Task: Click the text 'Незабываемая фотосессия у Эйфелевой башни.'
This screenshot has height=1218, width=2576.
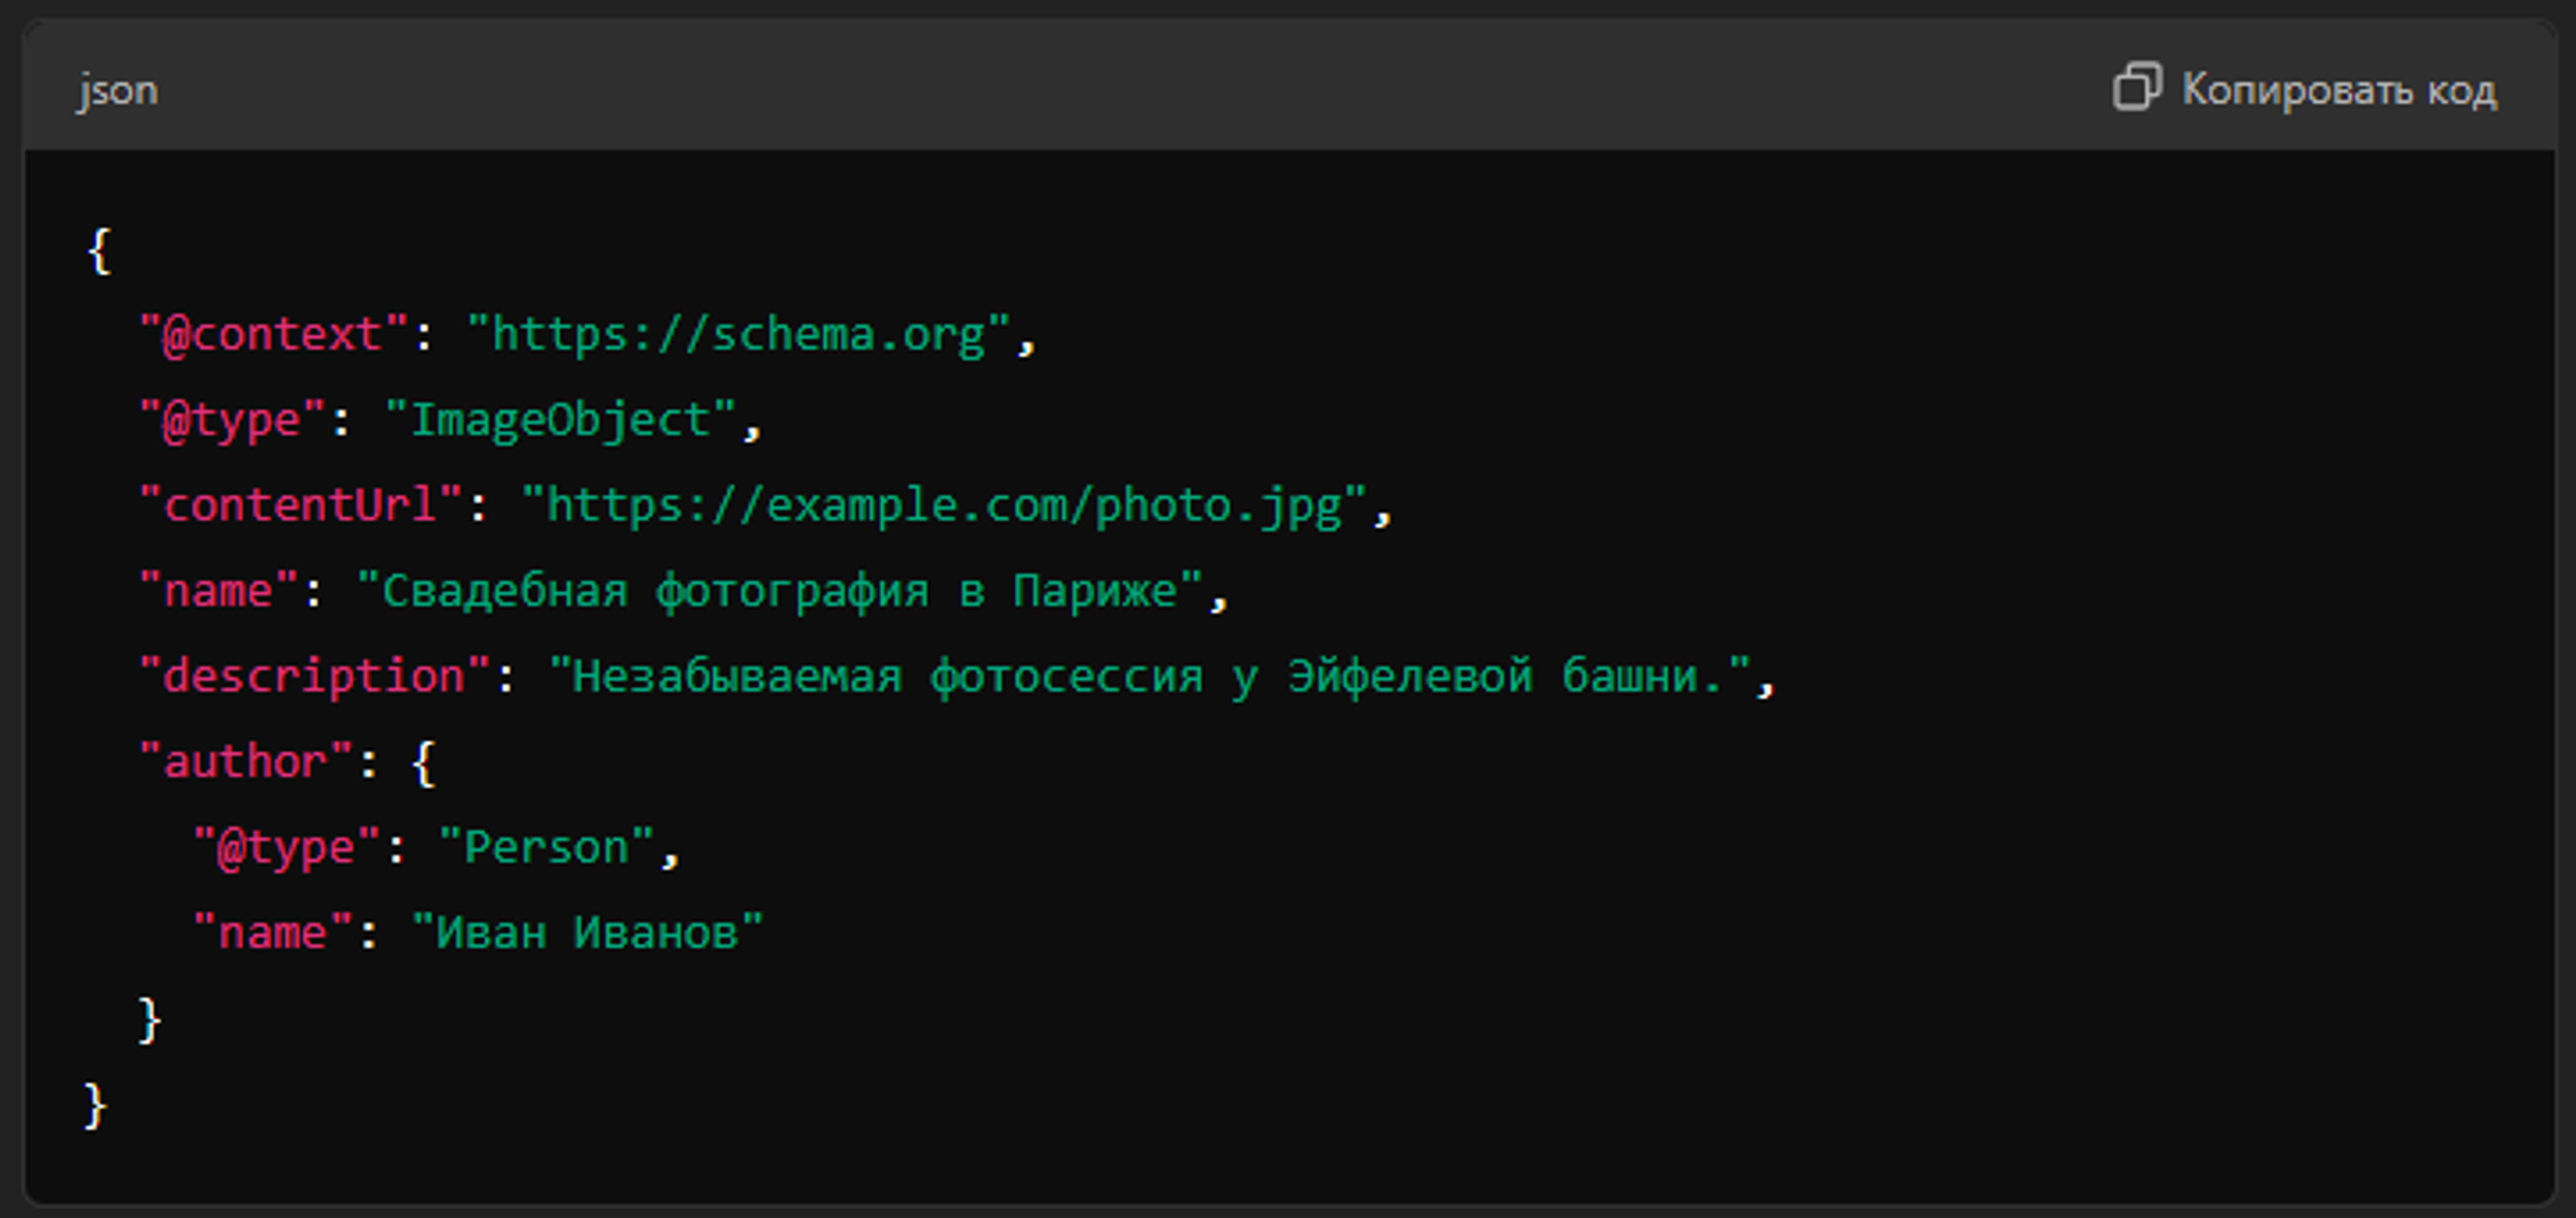Action: pos(1149,676)
